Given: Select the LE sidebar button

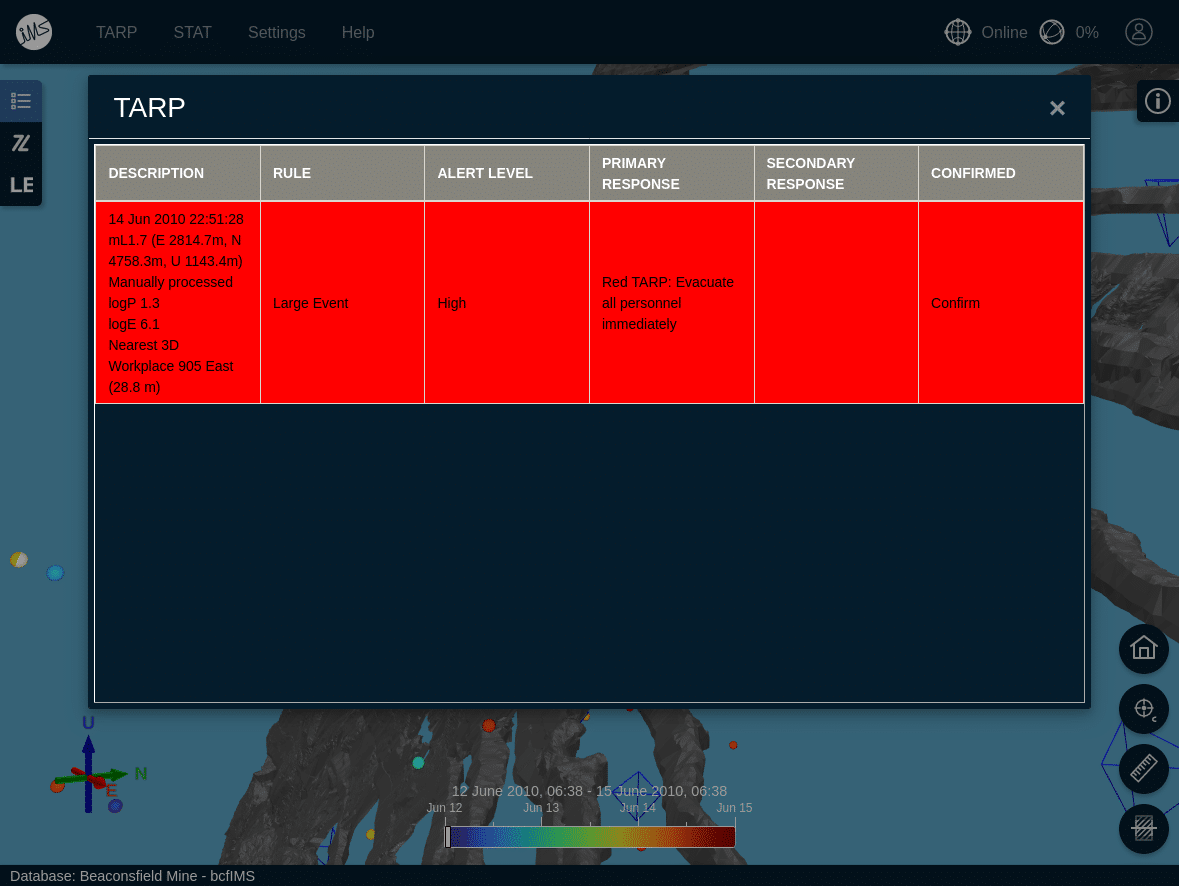Looking at the screenshot, I should (x=21, y=185).
